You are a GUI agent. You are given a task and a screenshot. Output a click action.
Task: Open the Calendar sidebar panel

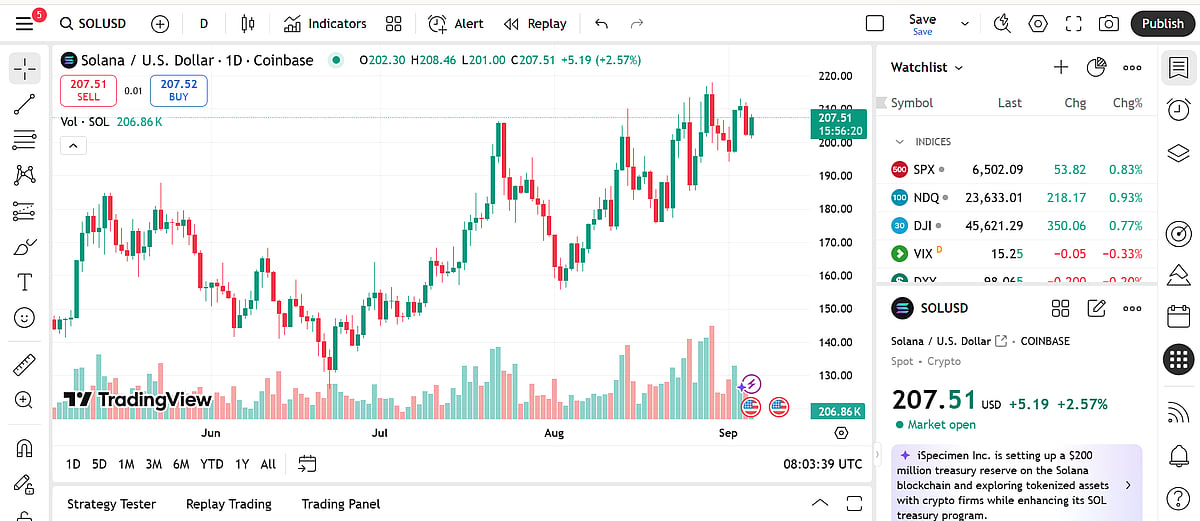[1179, 317]
